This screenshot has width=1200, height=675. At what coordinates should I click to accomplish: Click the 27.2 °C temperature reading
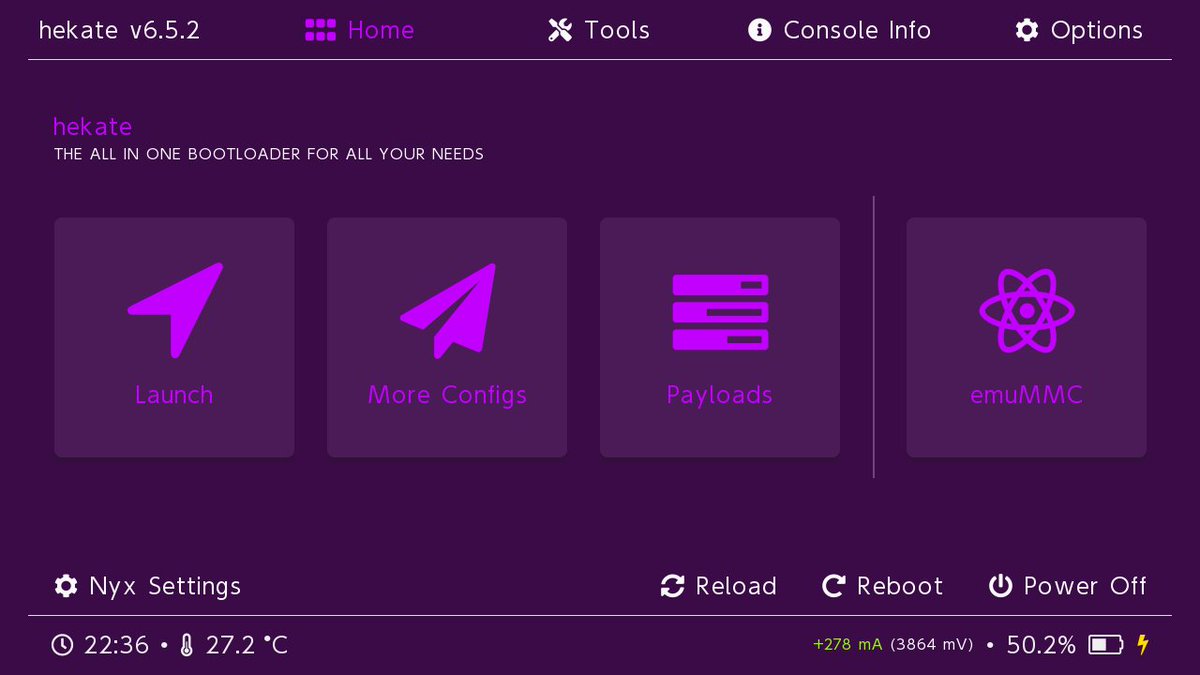point(247,645)
